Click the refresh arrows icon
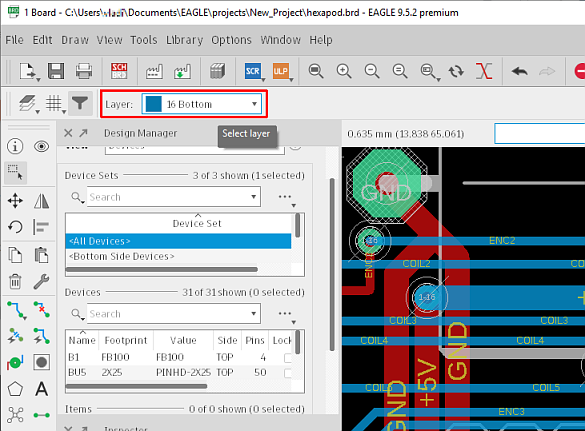The image size is (585, 431). tap(456, 71)
